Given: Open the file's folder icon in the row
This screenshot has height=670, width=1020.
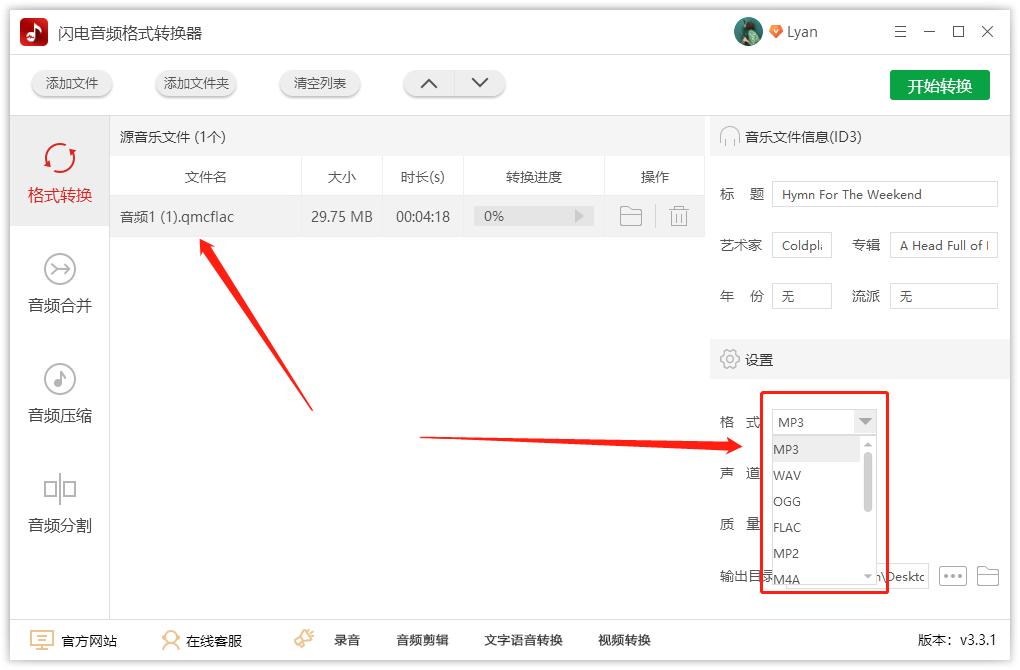Looking at the screenshot, I should pos(630,216).
